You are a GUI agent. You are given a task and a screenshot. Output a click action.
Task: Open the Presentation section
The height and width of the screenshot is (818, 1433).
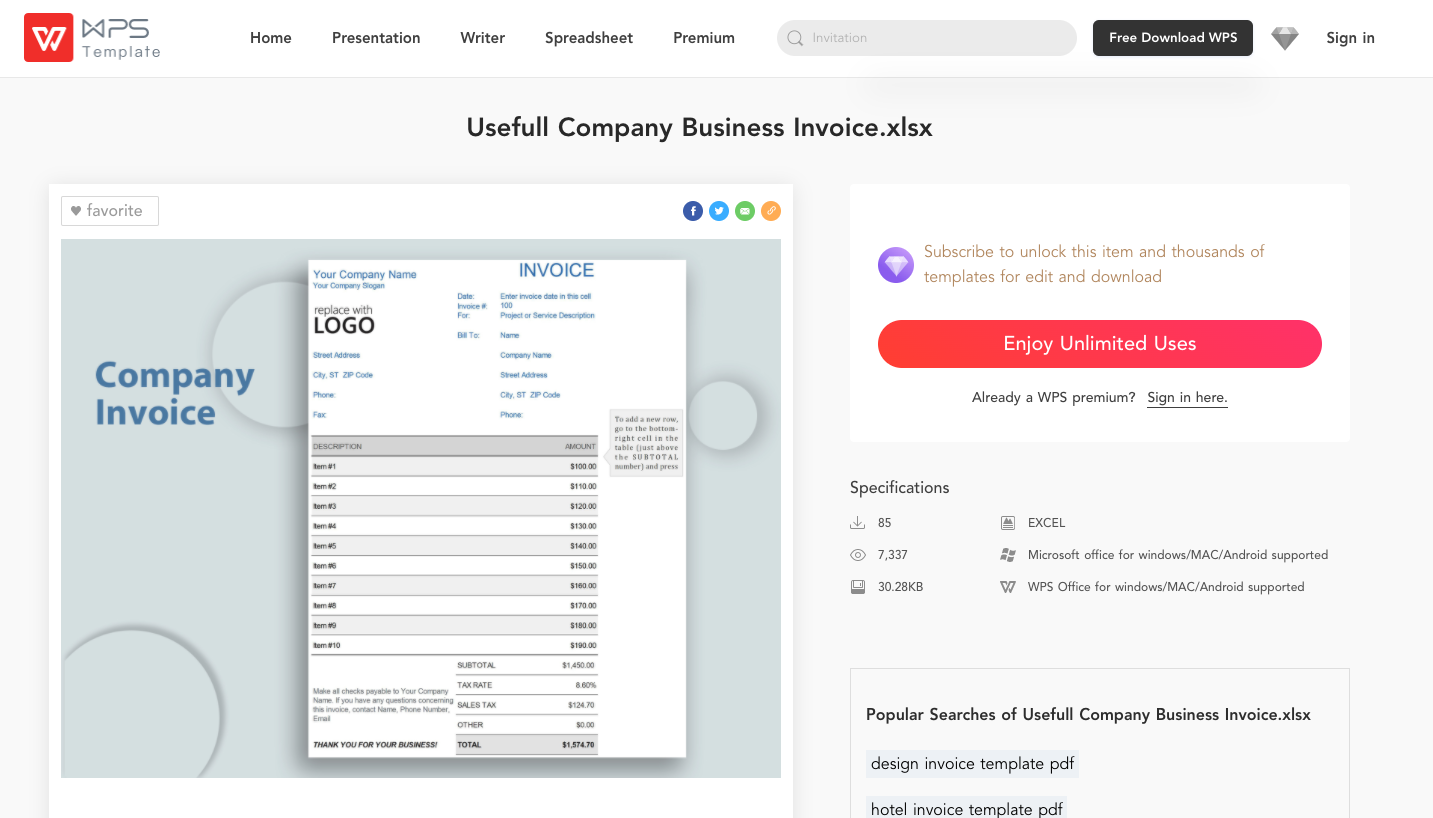[x=376, y=38]
